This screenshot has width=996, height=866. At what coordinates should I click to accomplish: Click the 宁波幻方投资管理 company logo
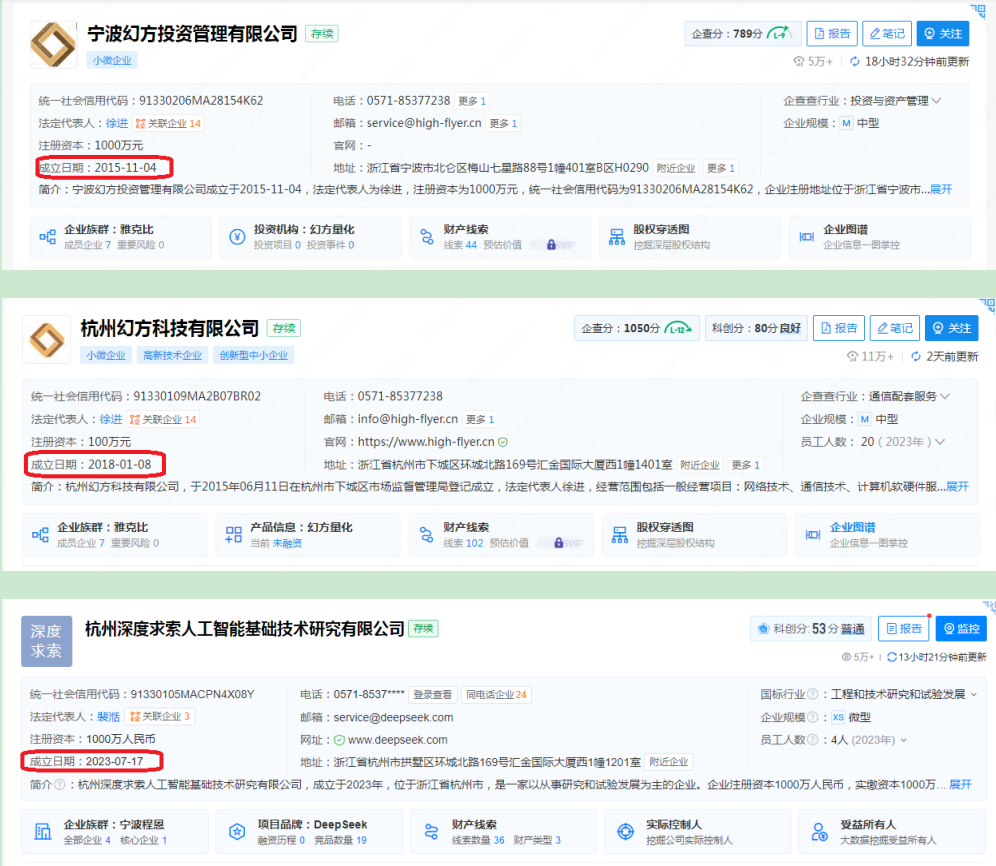[52, 44]
